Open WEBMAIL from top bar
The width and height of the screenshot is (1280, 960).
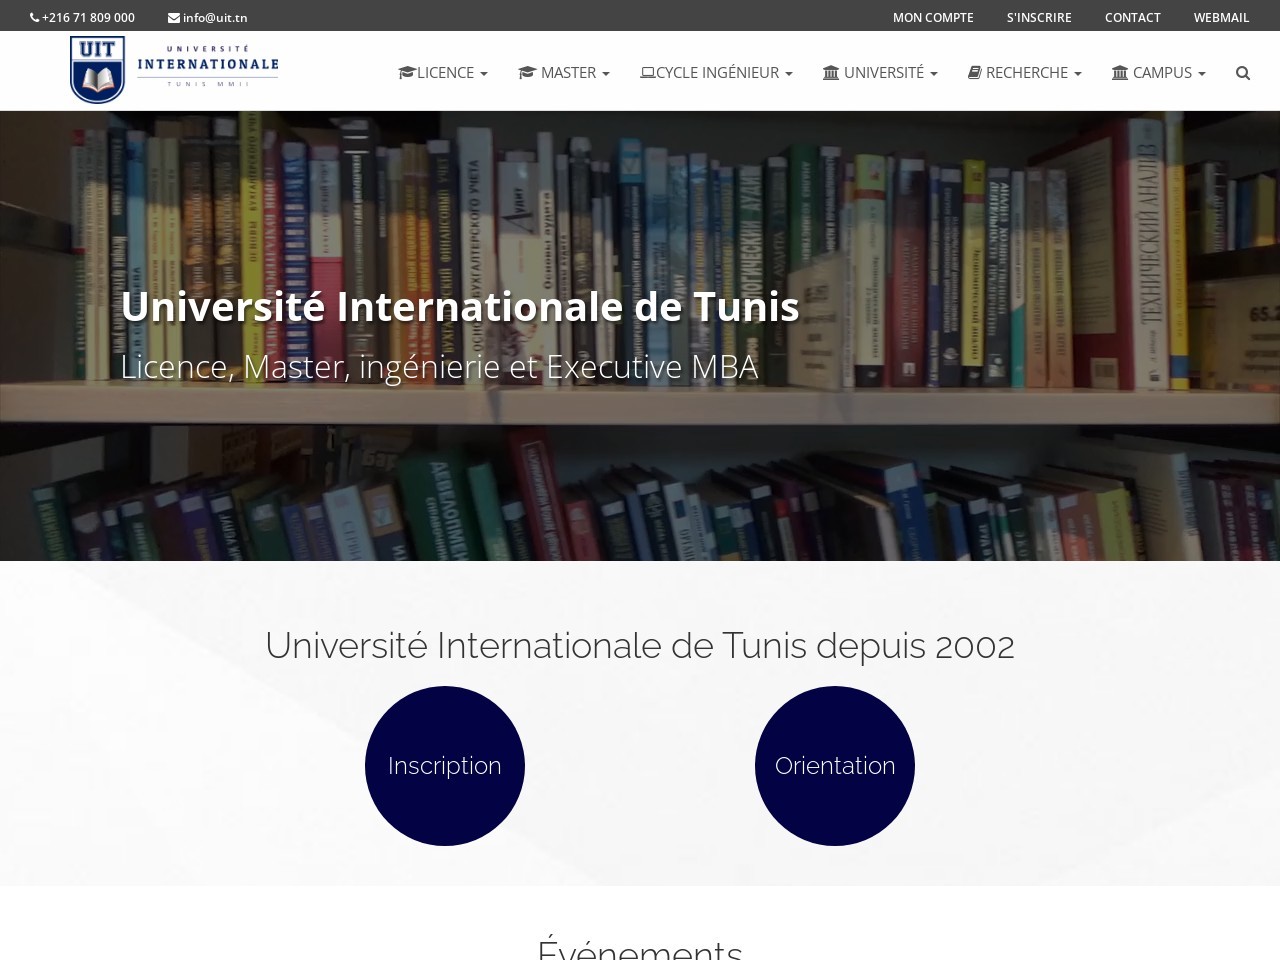tap(1221, 18)
